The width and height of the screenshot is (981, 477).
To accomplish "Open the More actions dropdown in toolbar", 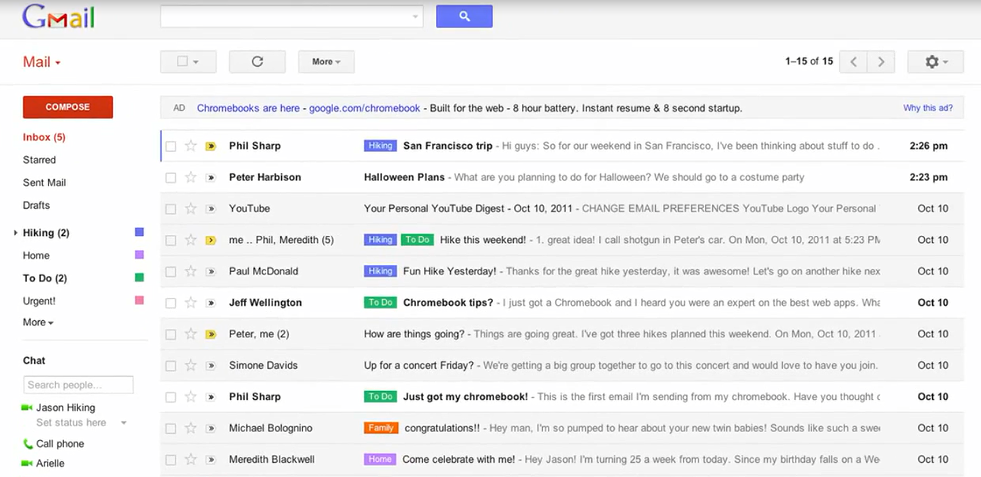I will point(326,62).
